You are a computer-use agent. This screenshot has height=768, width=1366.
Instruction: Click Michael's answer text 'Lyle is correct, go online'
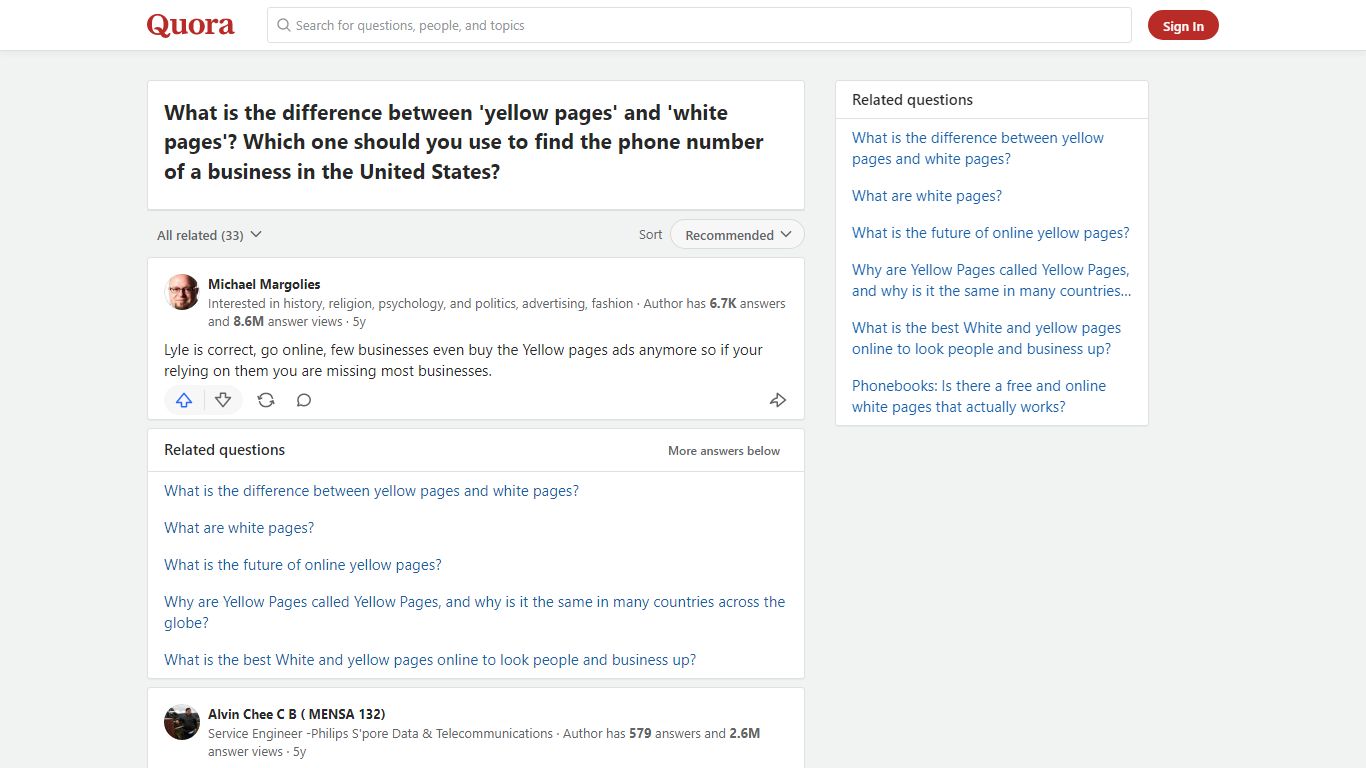click(463, 360)
